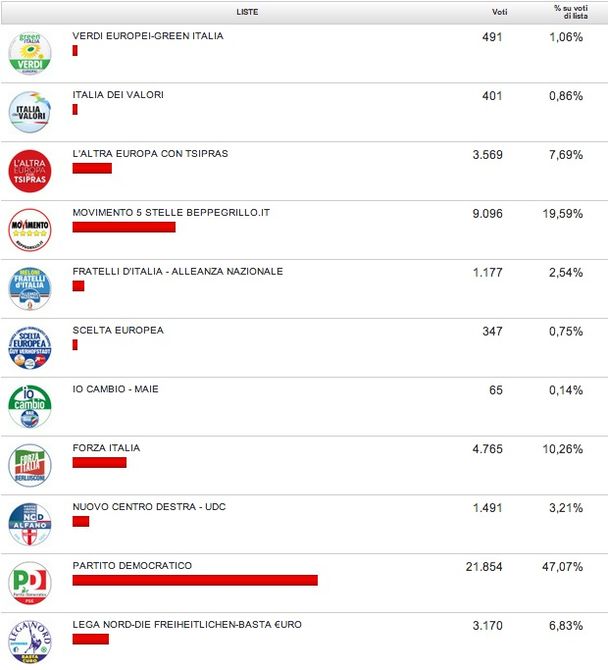Select the Io Cambio - MAIE logo
This screenshot has height=670, width=608.
click(x=29, y=406)
